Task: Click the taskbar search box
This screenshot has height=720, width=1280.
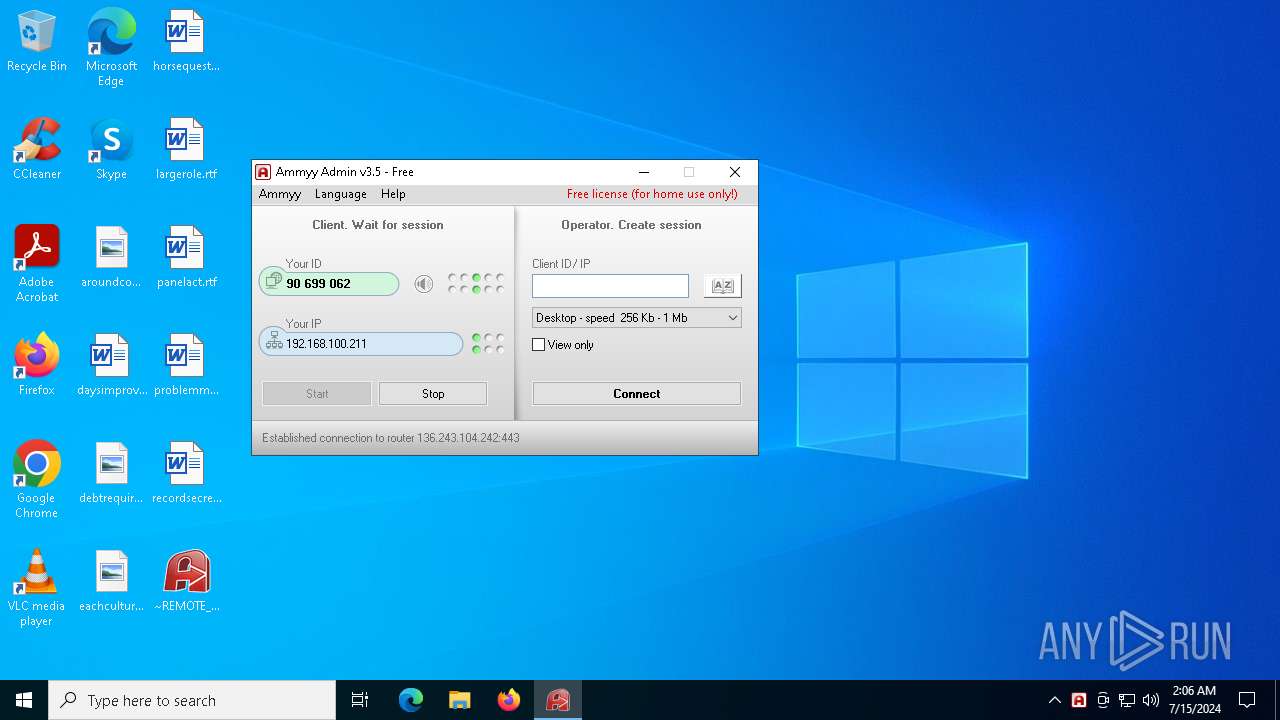Action: (x=192, y=700)
